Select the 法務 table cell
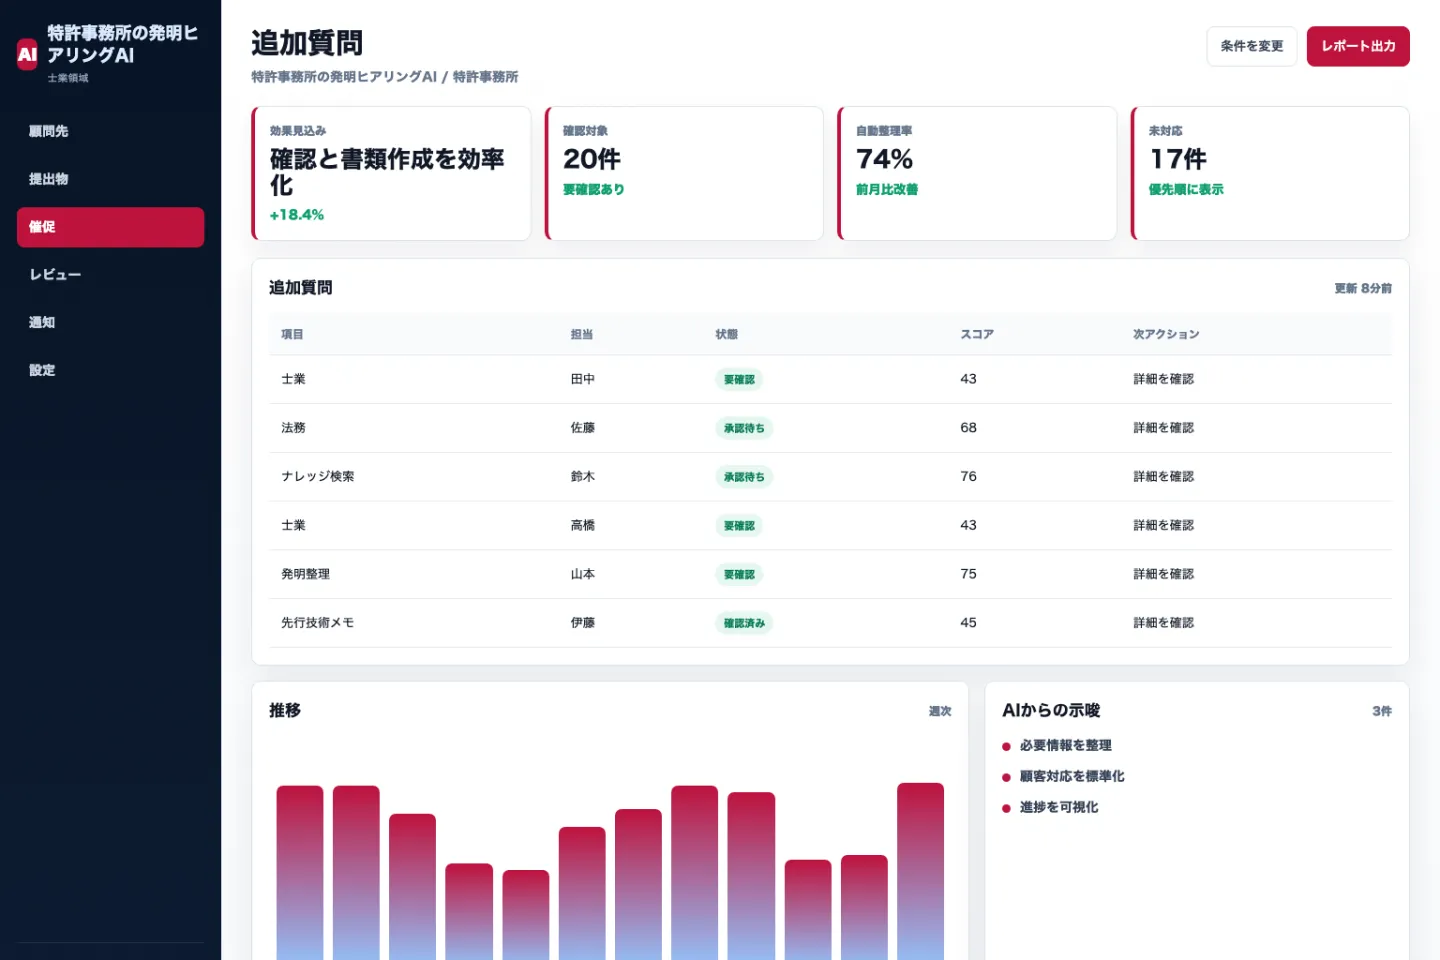This screenshot has height=960, width=1440. click(x=293, y=428)
